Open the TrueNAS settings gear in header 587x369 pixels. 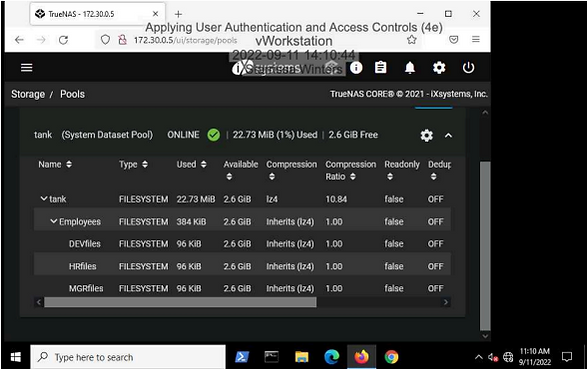point(439,68)
